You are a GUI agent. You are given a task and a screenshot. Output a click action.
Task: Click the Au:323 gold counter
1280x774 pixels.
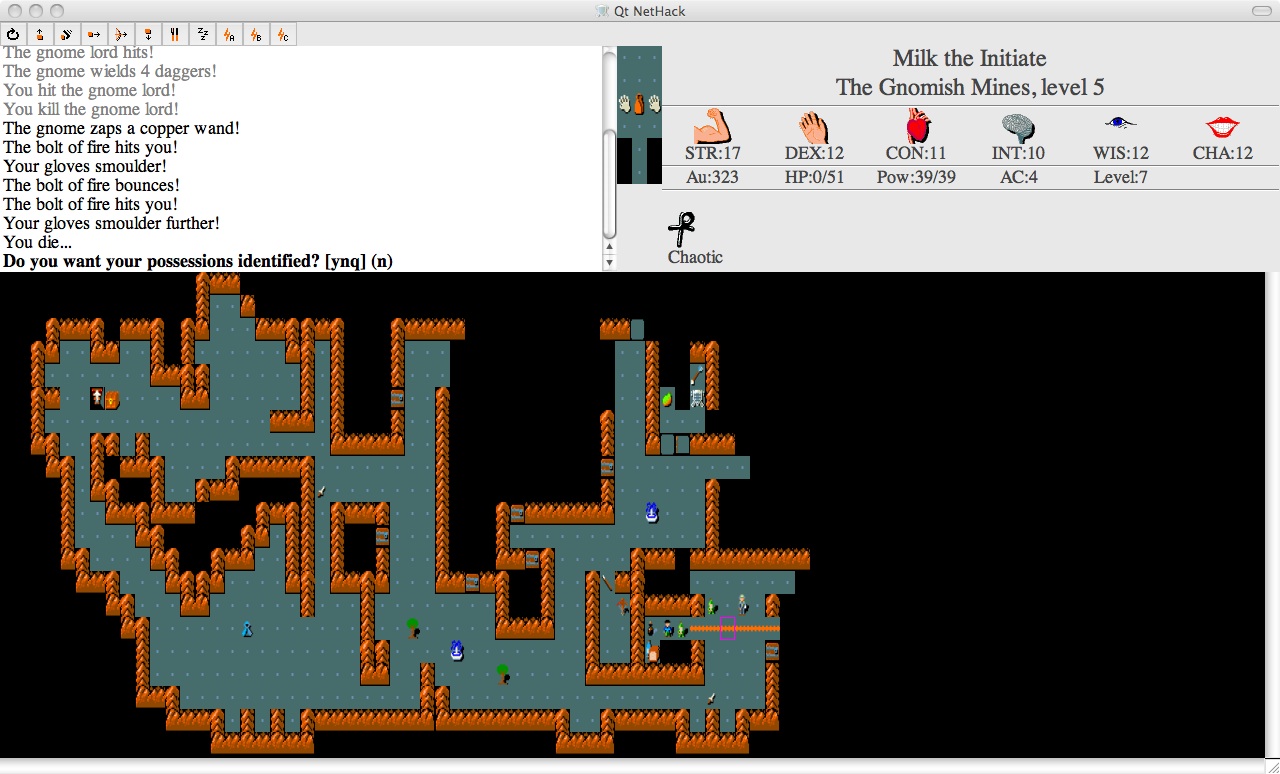[713, 177]
